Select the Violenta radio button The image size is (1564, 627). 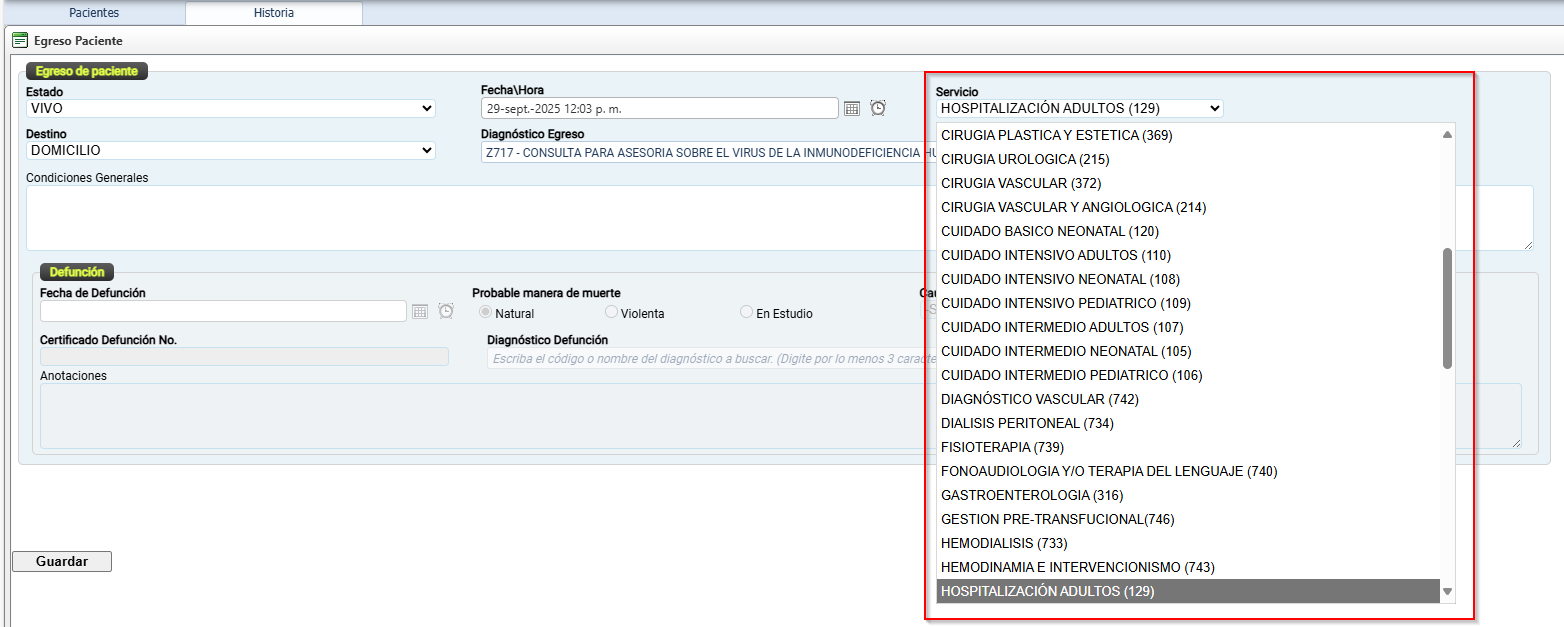pyautogui.click(x=612, y=313)
